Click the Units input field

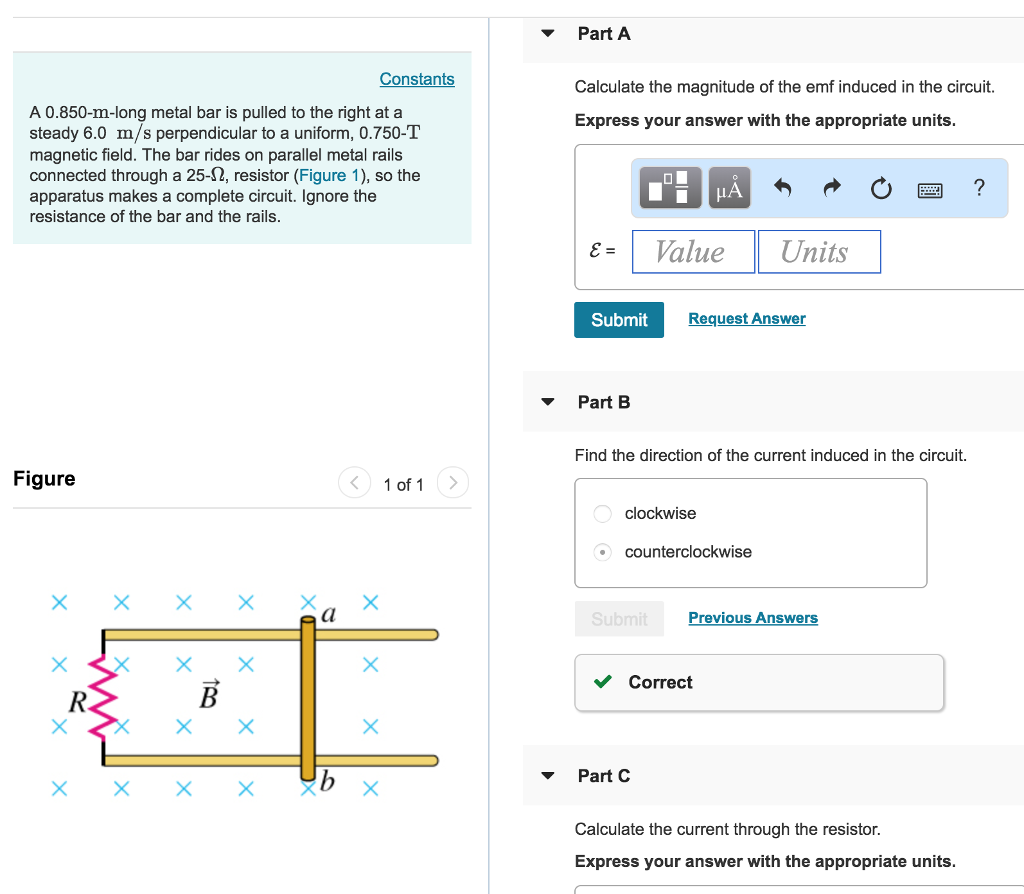819,251
